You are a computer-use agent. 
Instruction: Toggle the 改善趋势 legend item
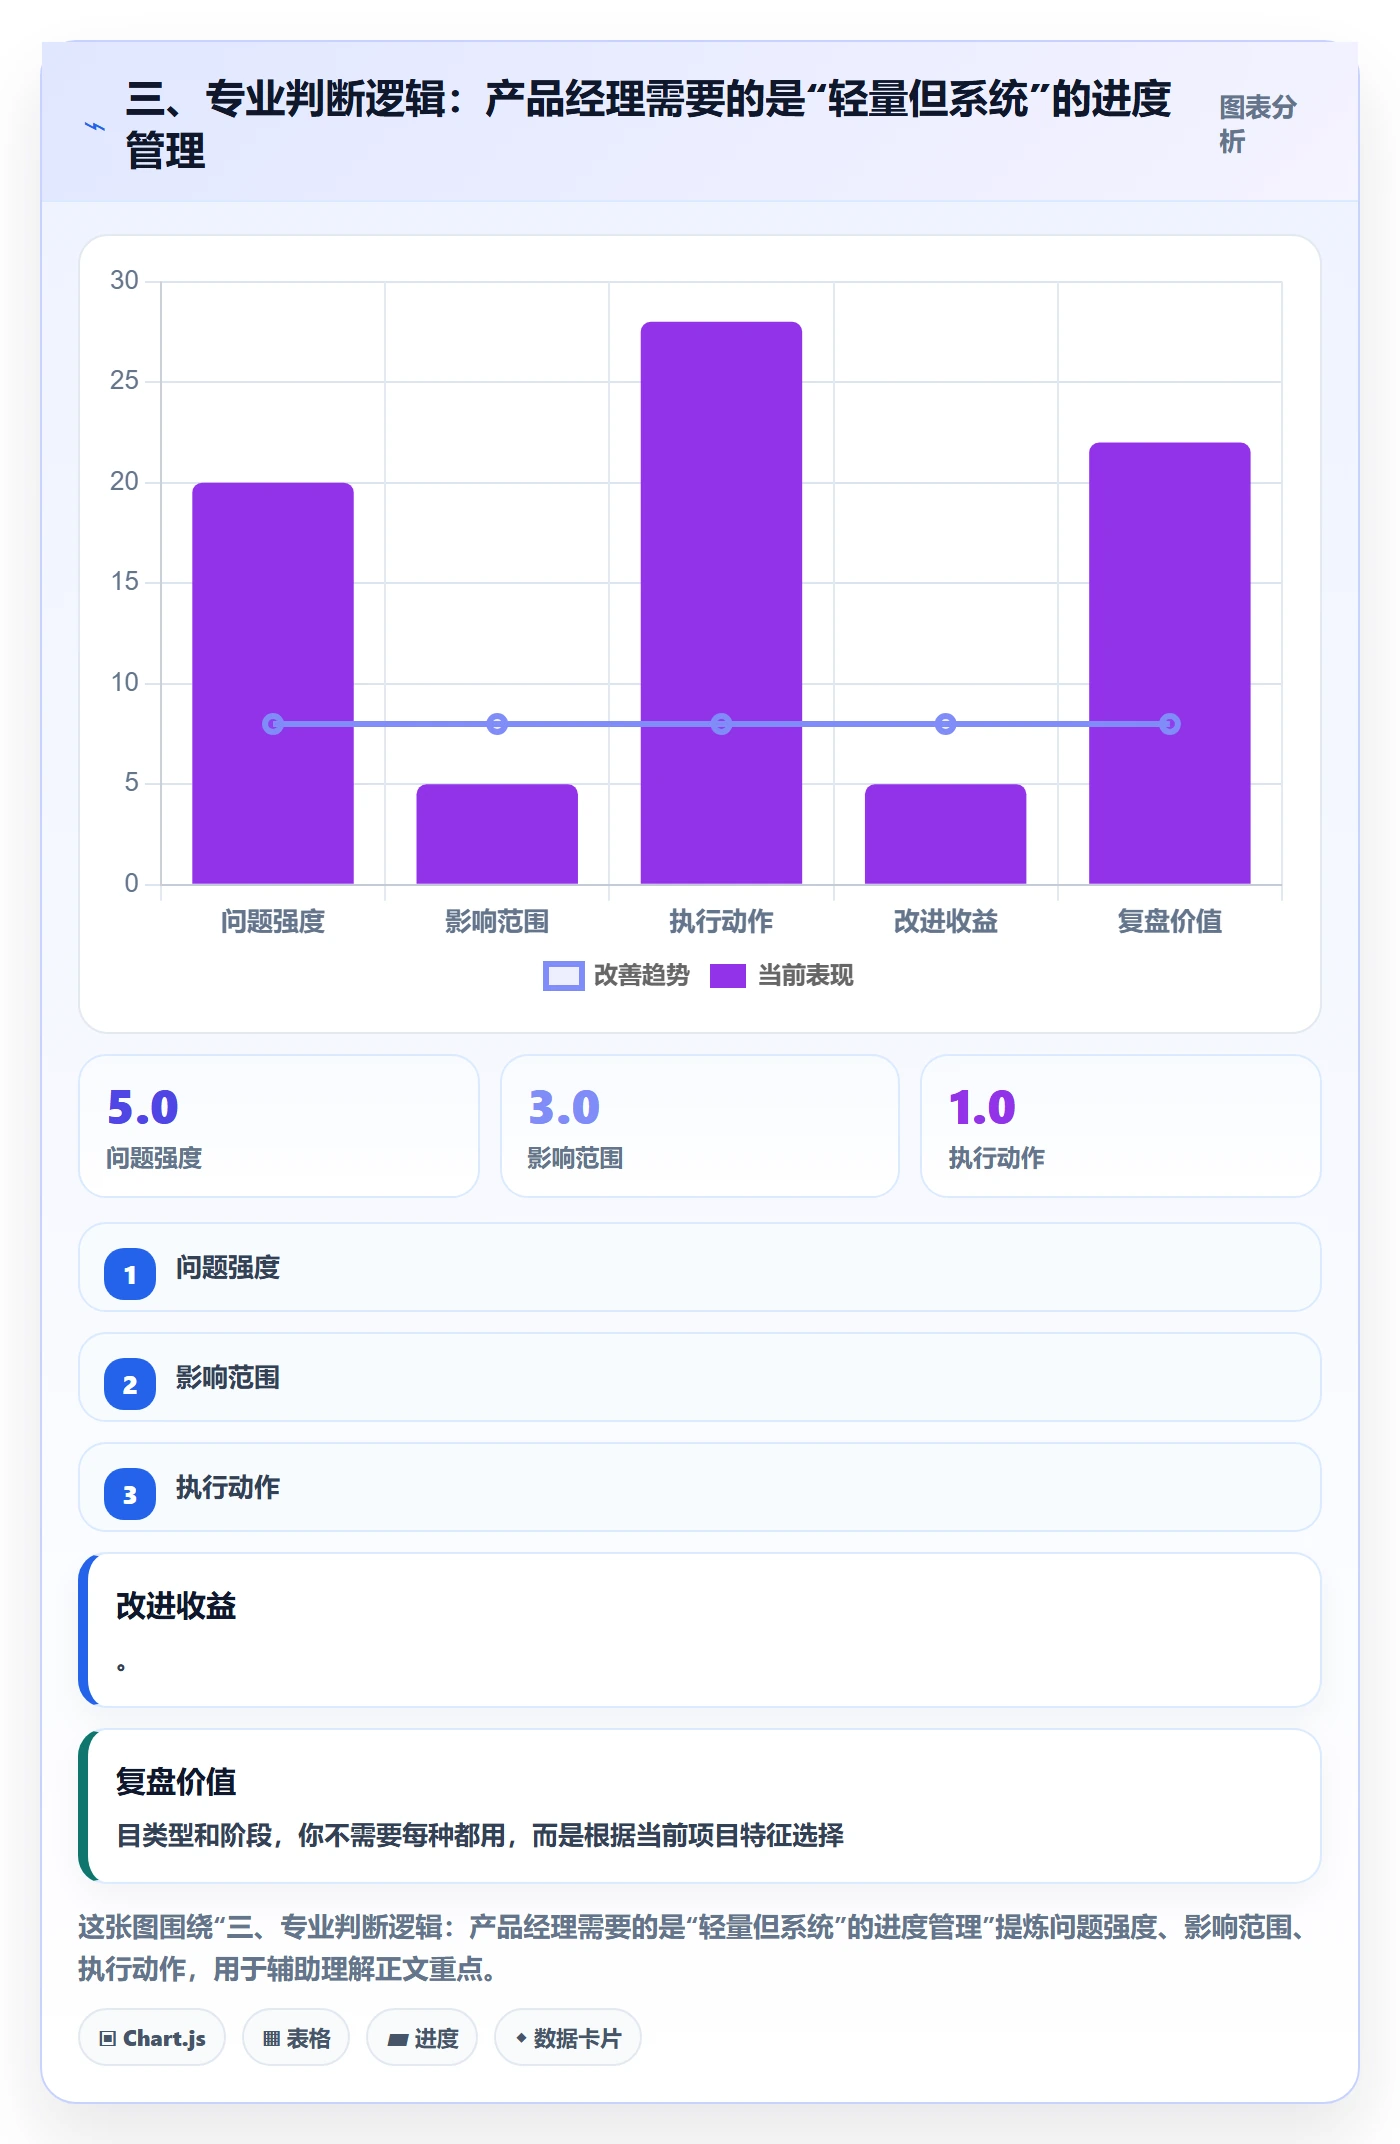tap(617, 975)
